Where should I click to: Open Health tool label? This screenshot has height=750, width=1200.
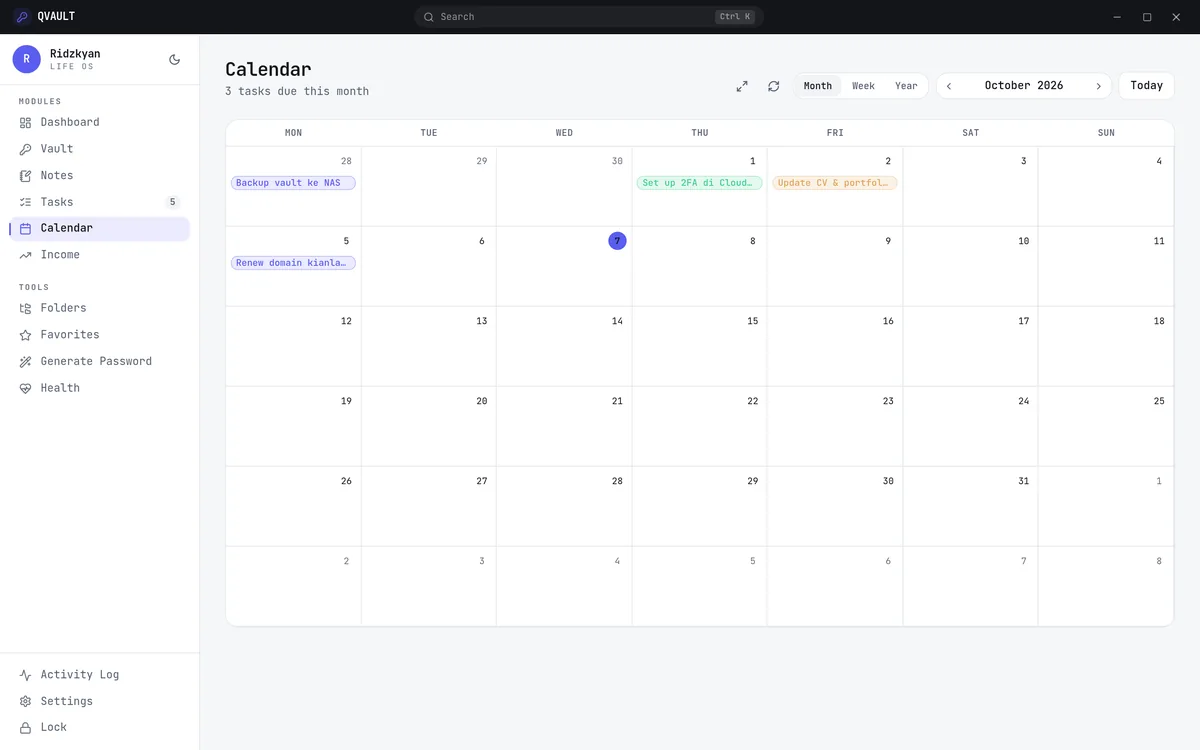pyautogui.click(x=60, y=388)
